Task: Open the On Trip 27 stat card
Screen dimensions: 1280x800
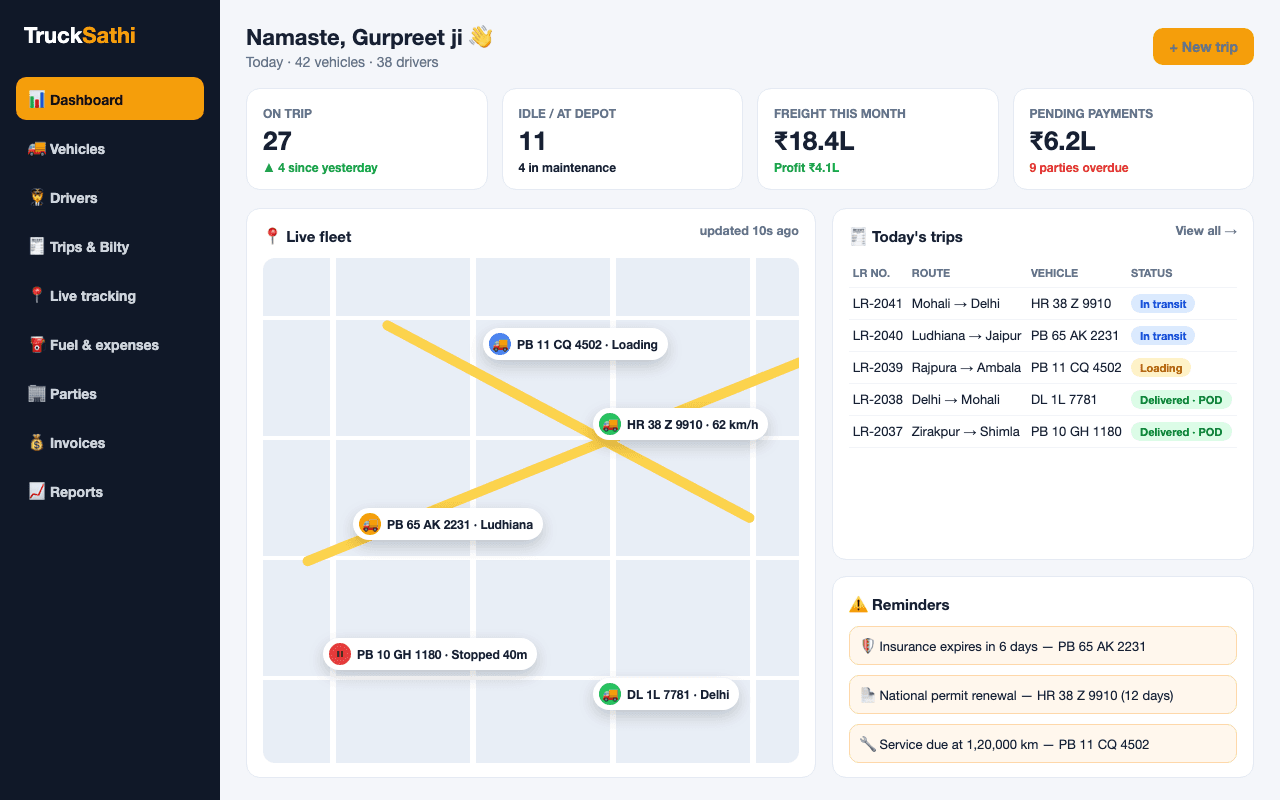Action: [x=367, y=139]
